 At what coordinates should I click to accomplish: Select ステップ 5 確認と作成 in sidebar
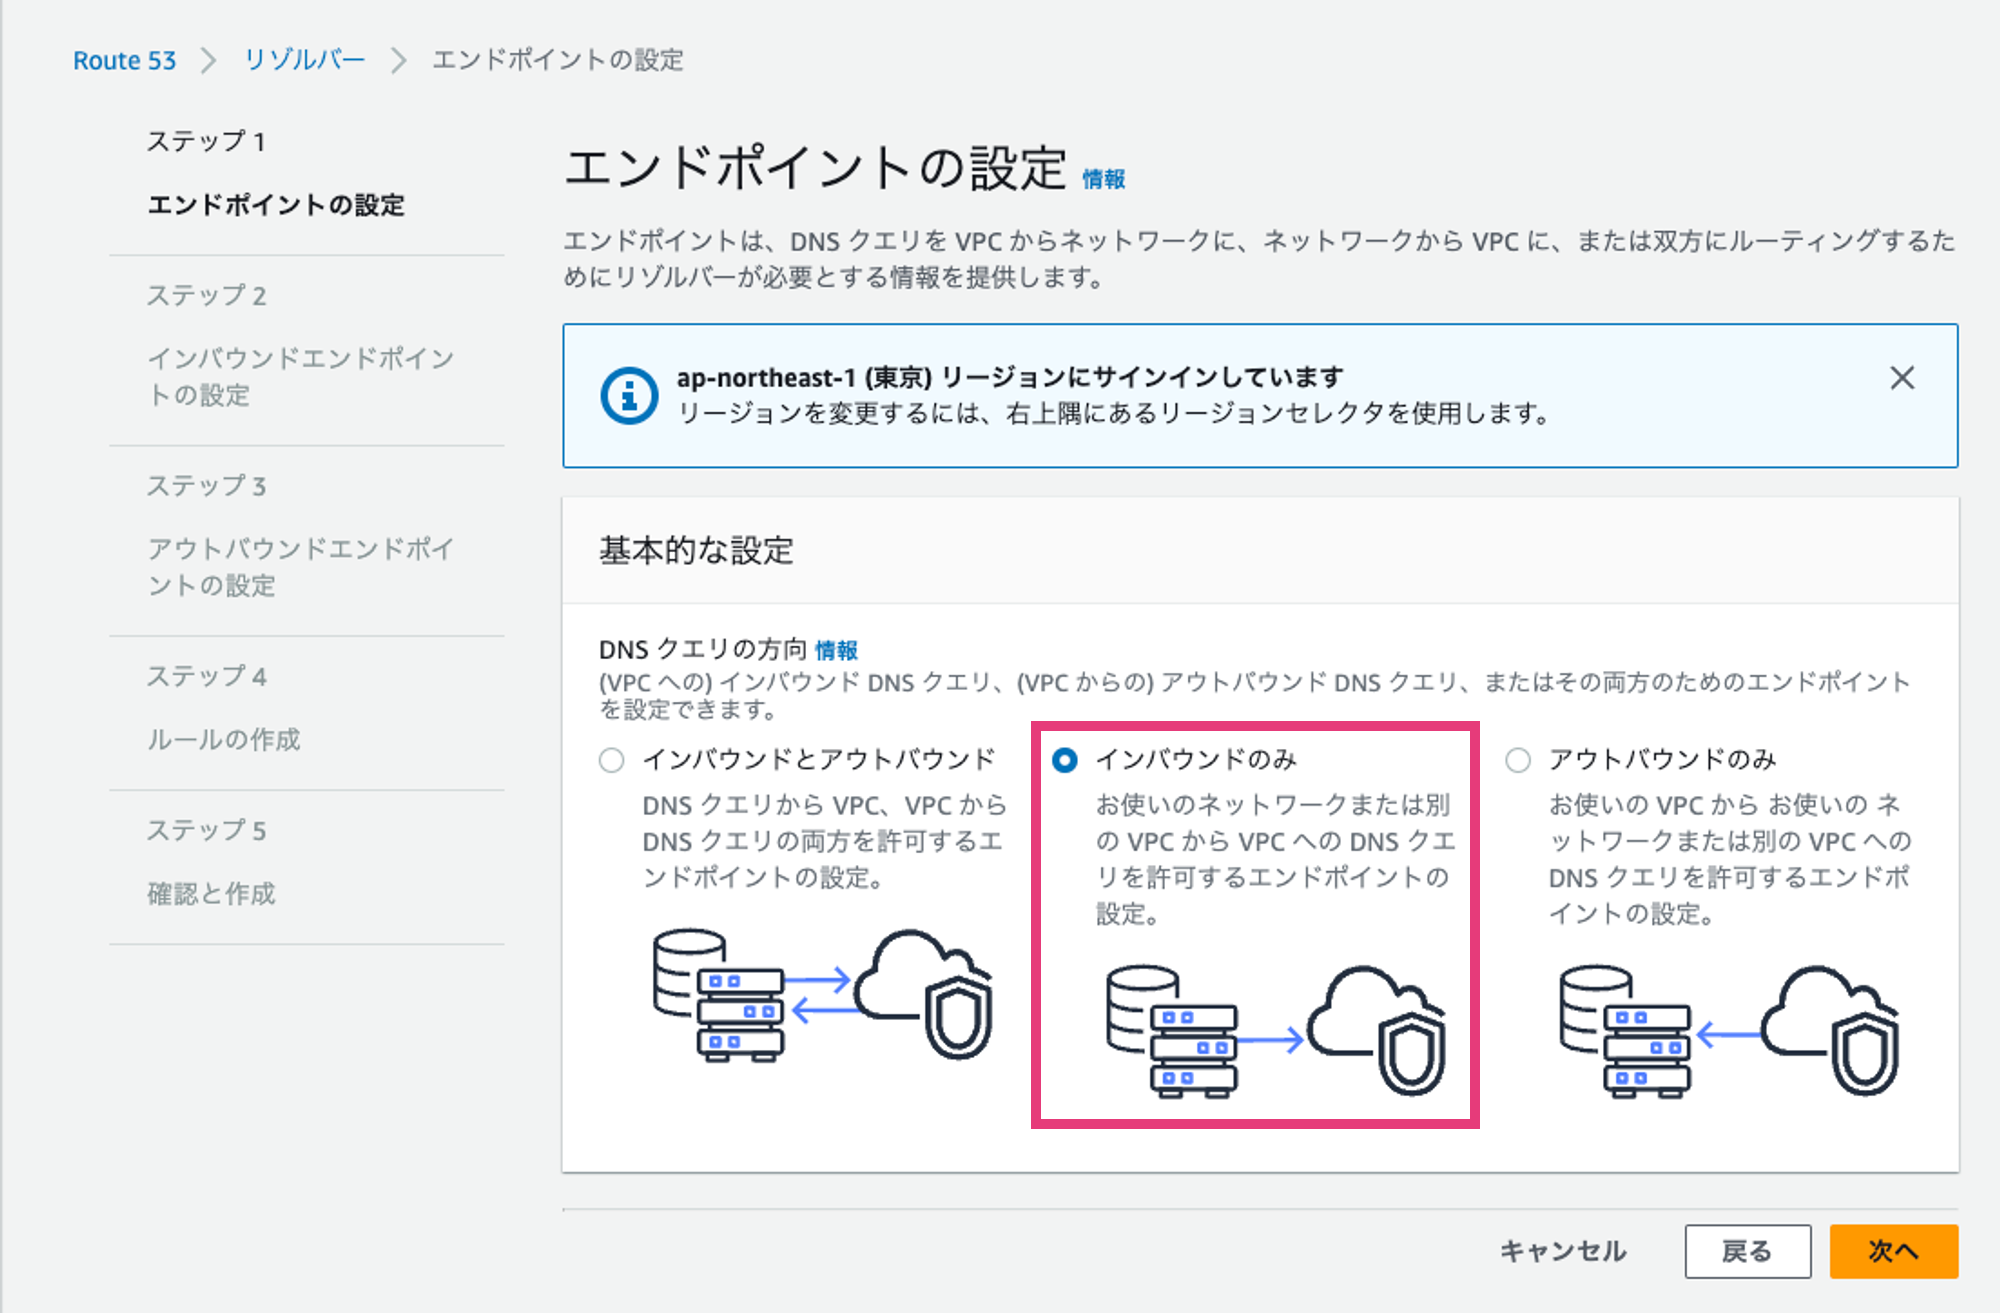213,893
